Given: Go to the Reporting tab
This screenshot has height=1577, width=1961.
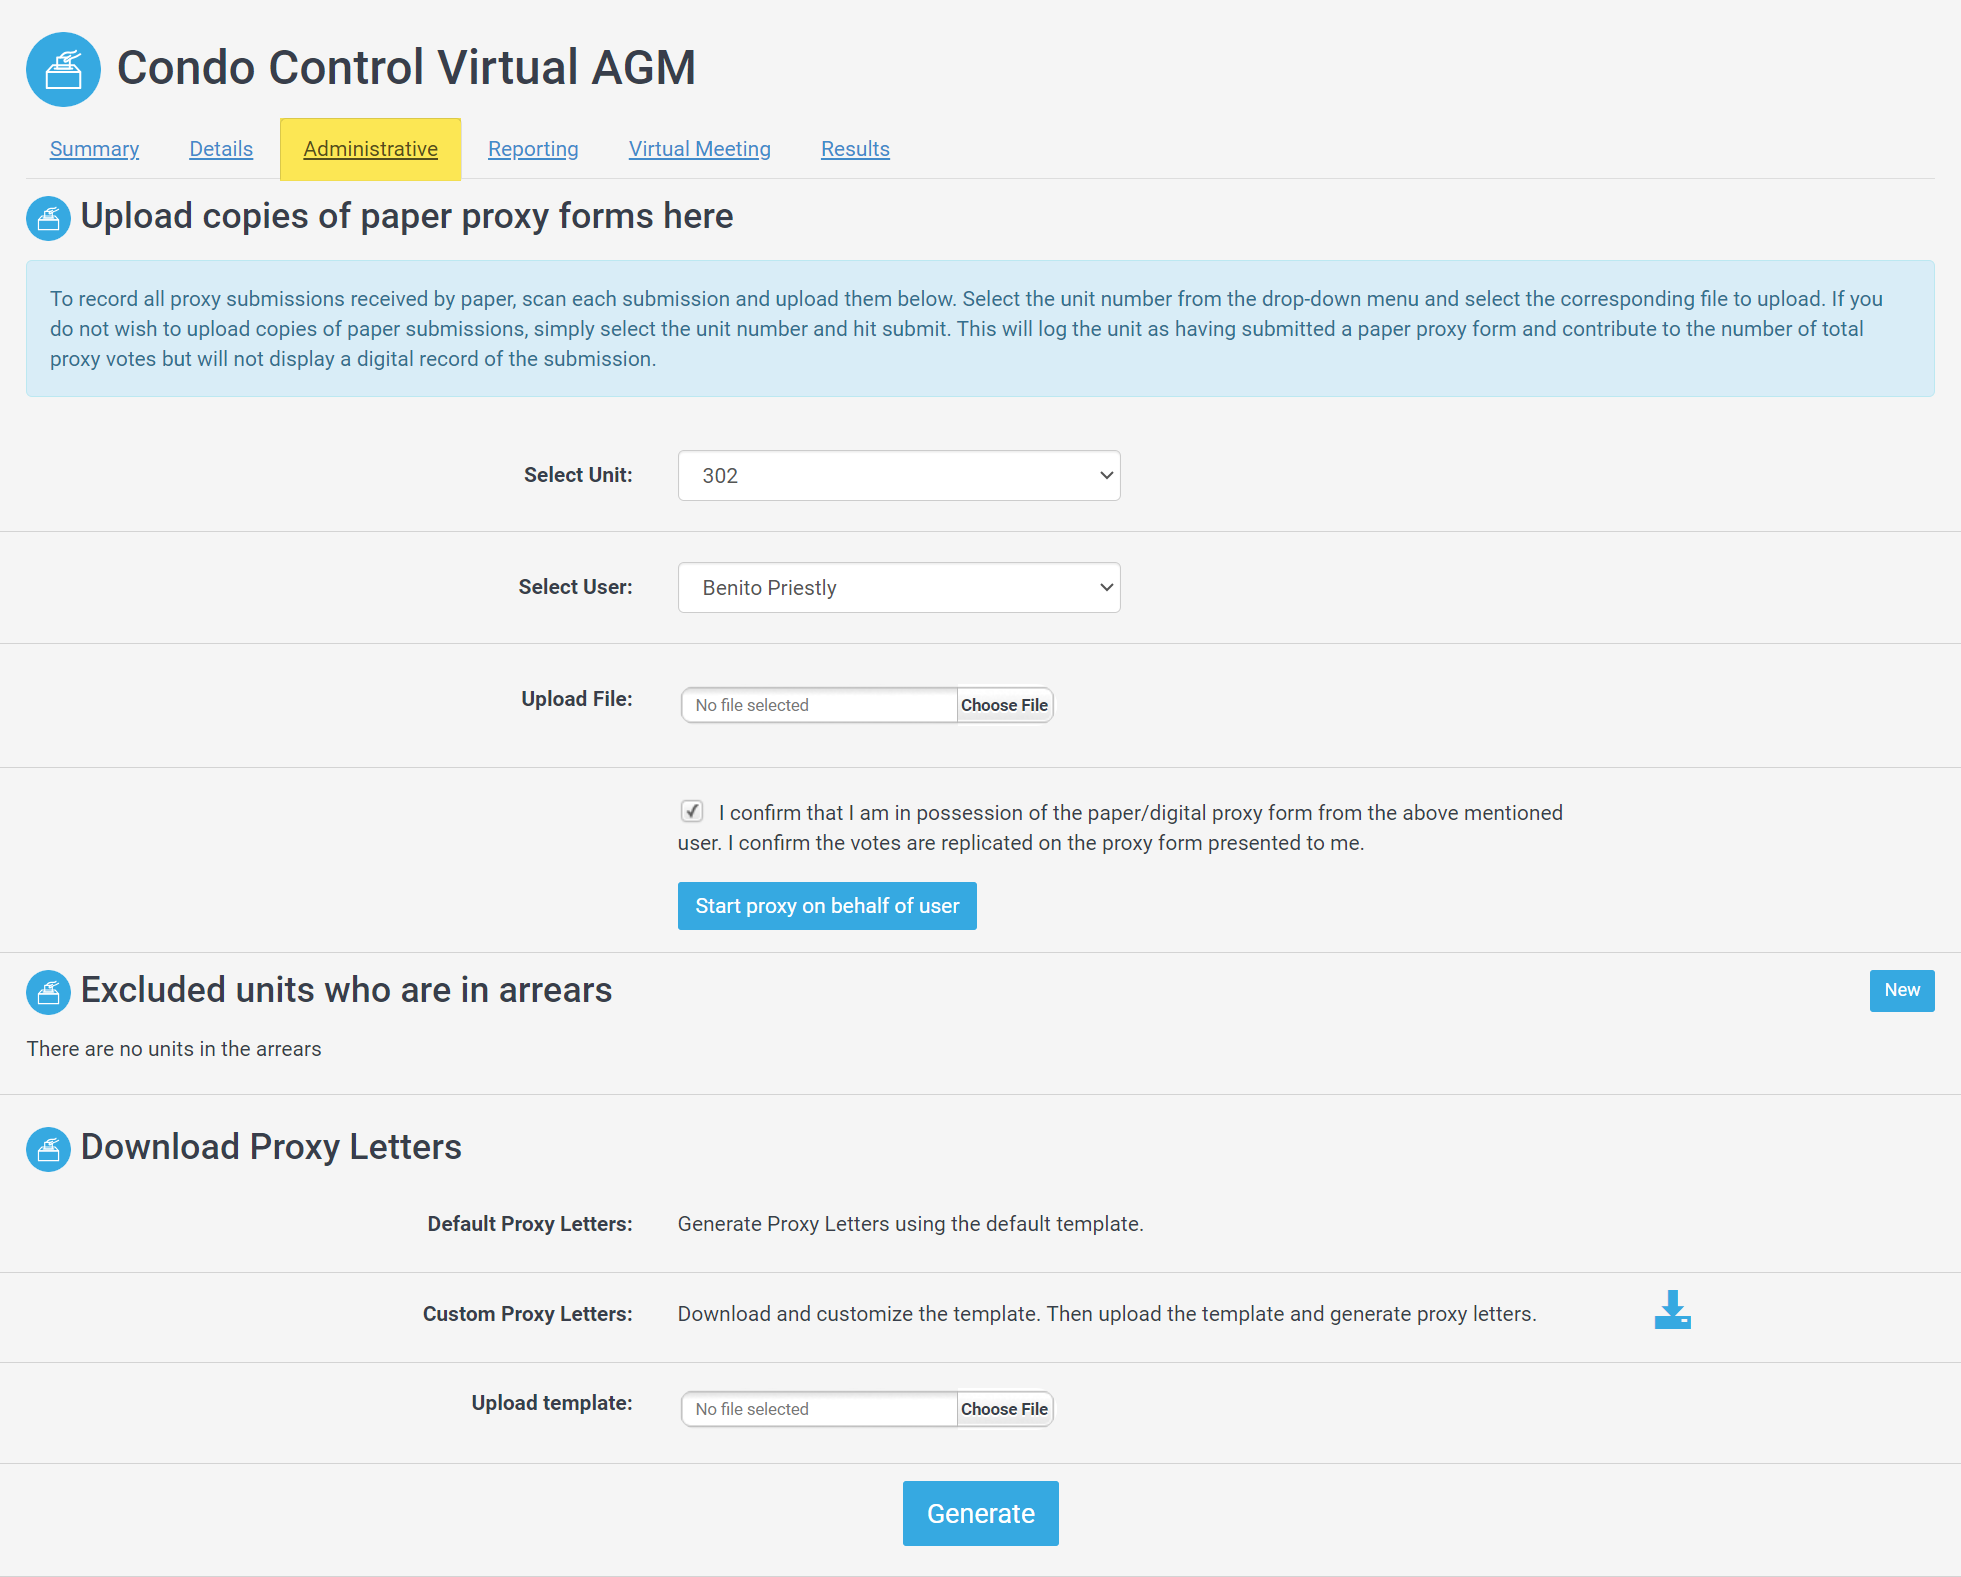Looking at the screenshot, I should pos(533,149).
